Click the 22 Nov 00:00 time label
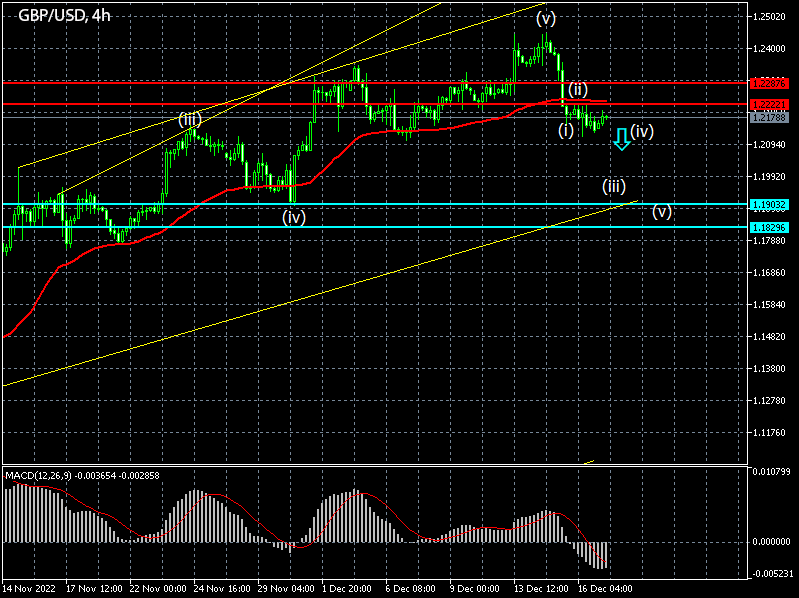This screenshot has width=799, height=598. coord(158,589)
